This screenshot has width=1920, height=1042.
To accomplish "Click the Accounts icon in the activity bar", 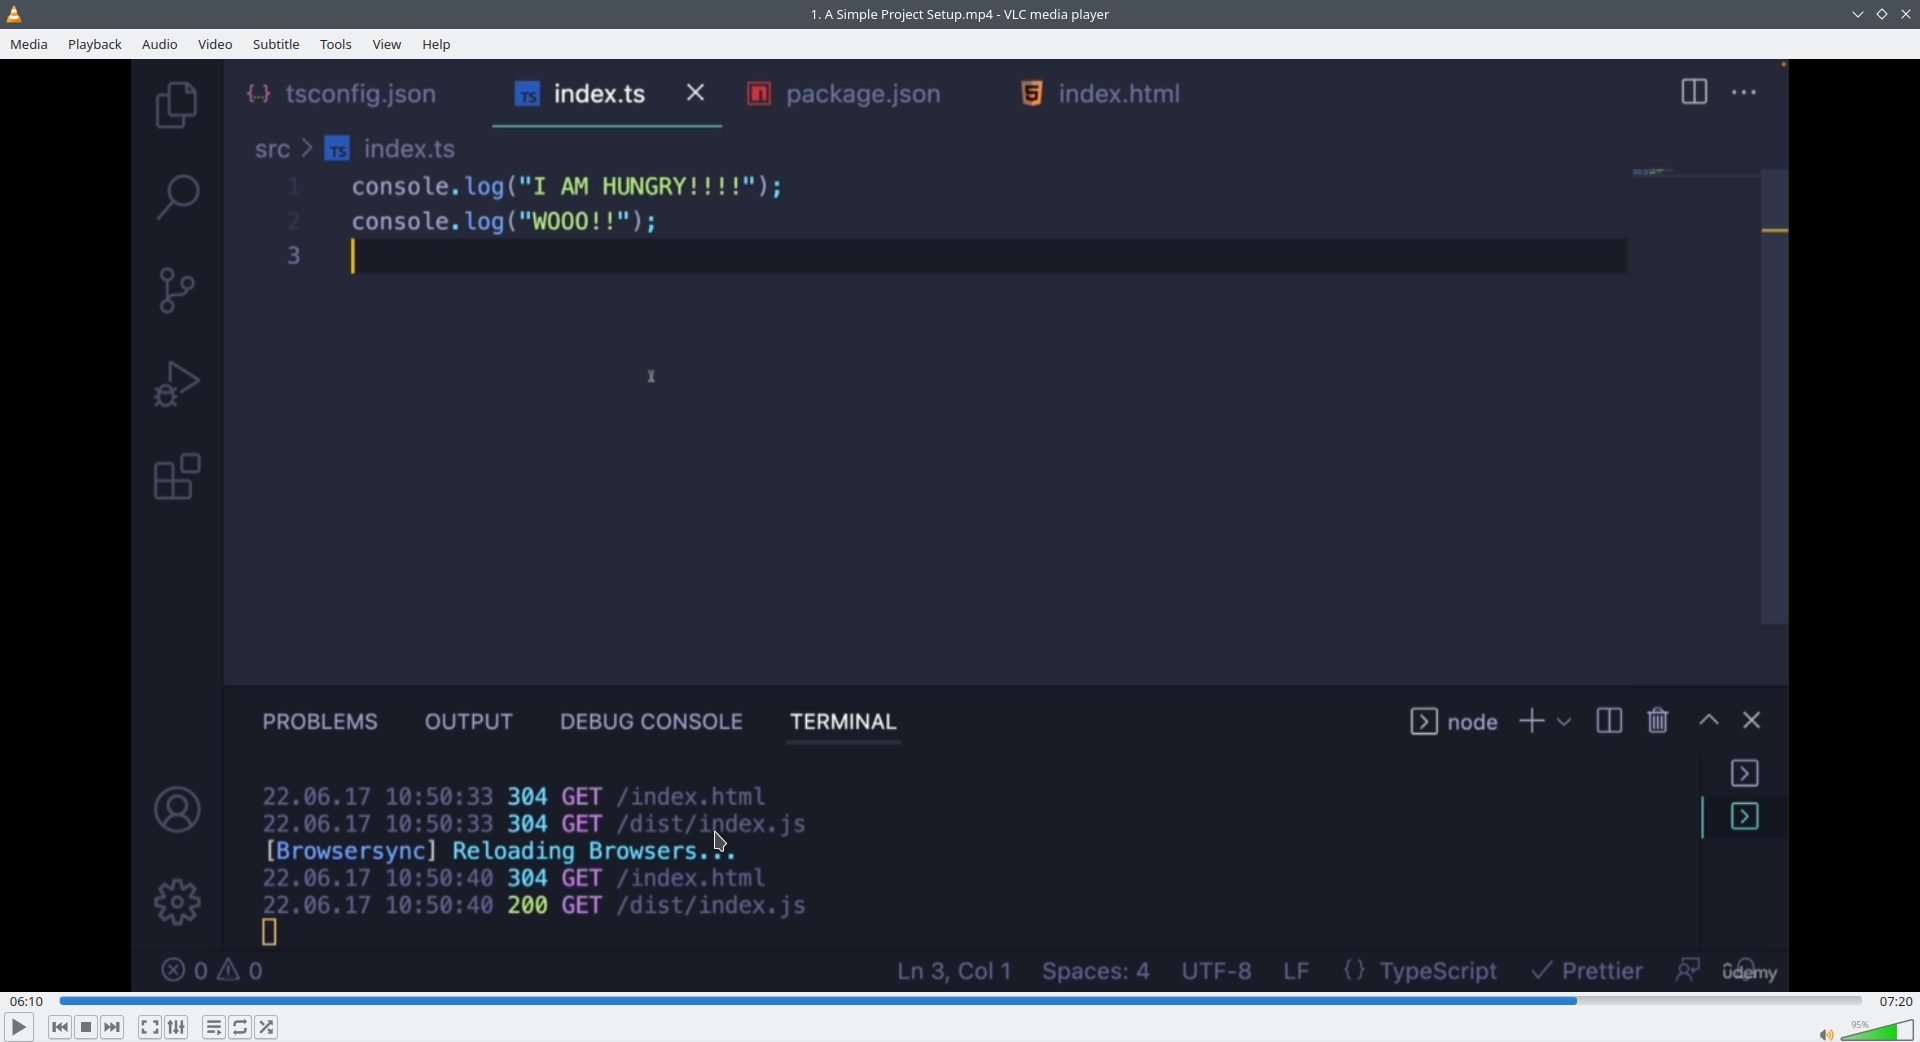I will (x=177, y=810).
